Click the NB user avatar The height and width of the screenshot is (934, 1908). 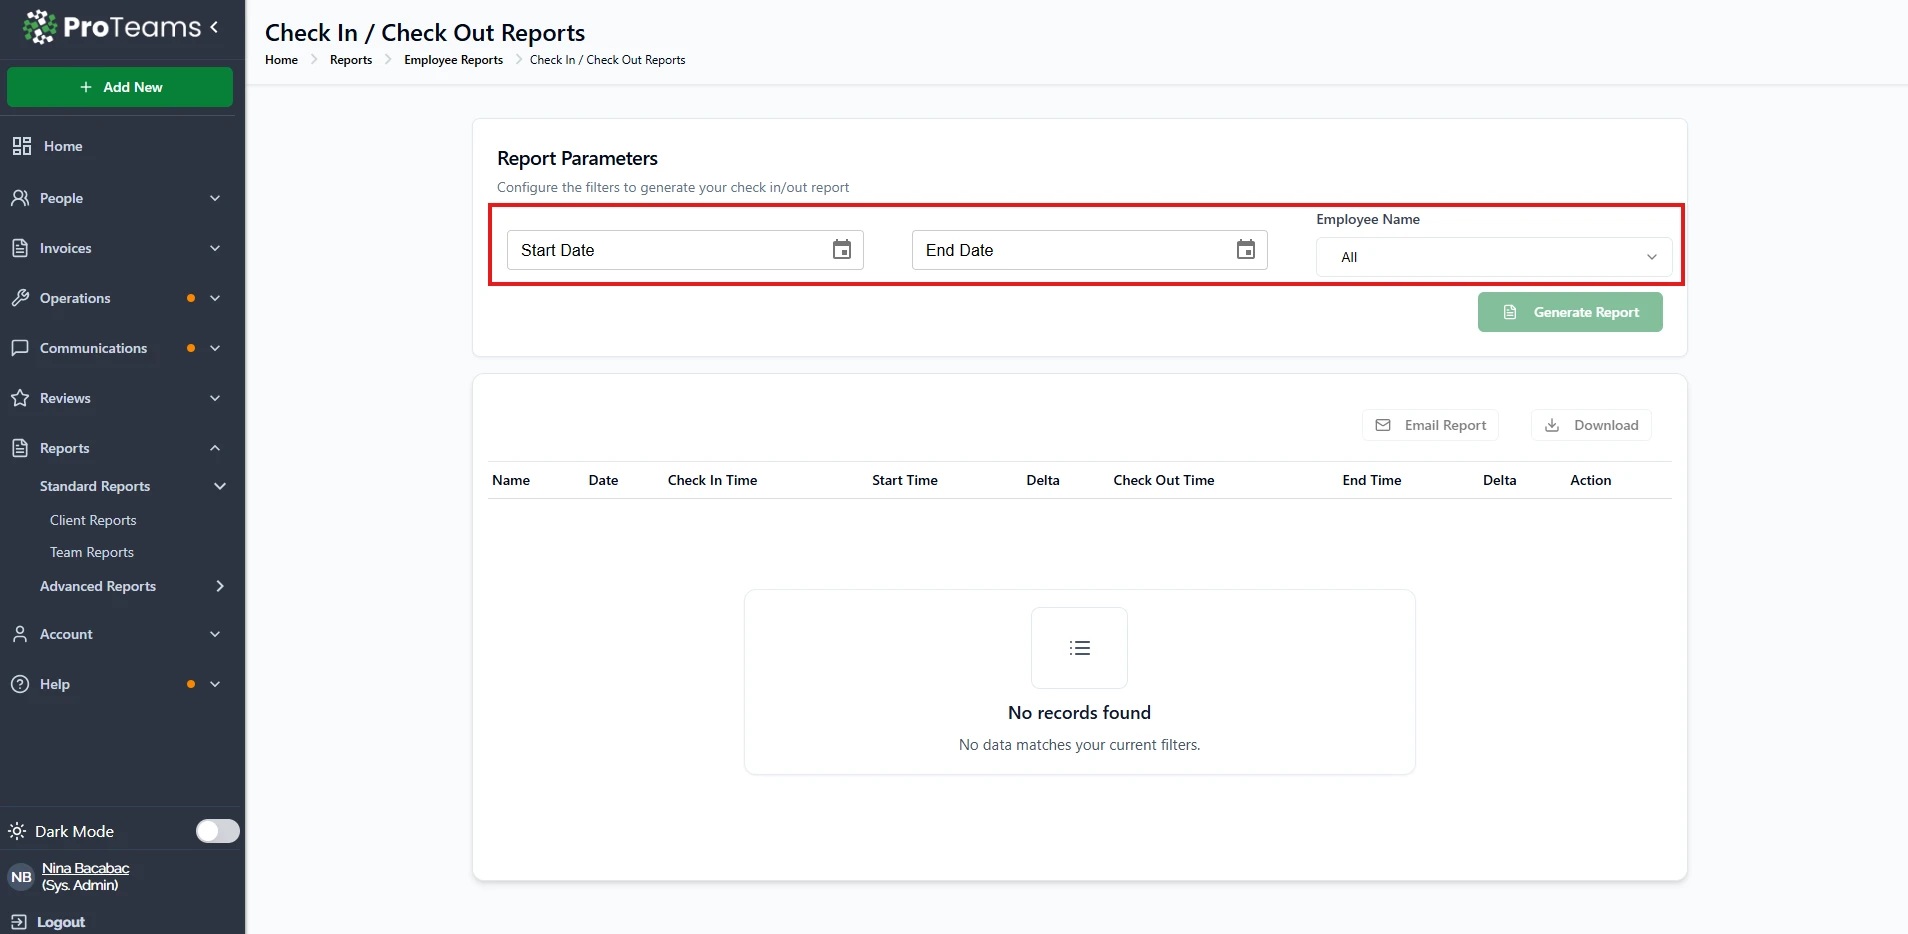21,877
